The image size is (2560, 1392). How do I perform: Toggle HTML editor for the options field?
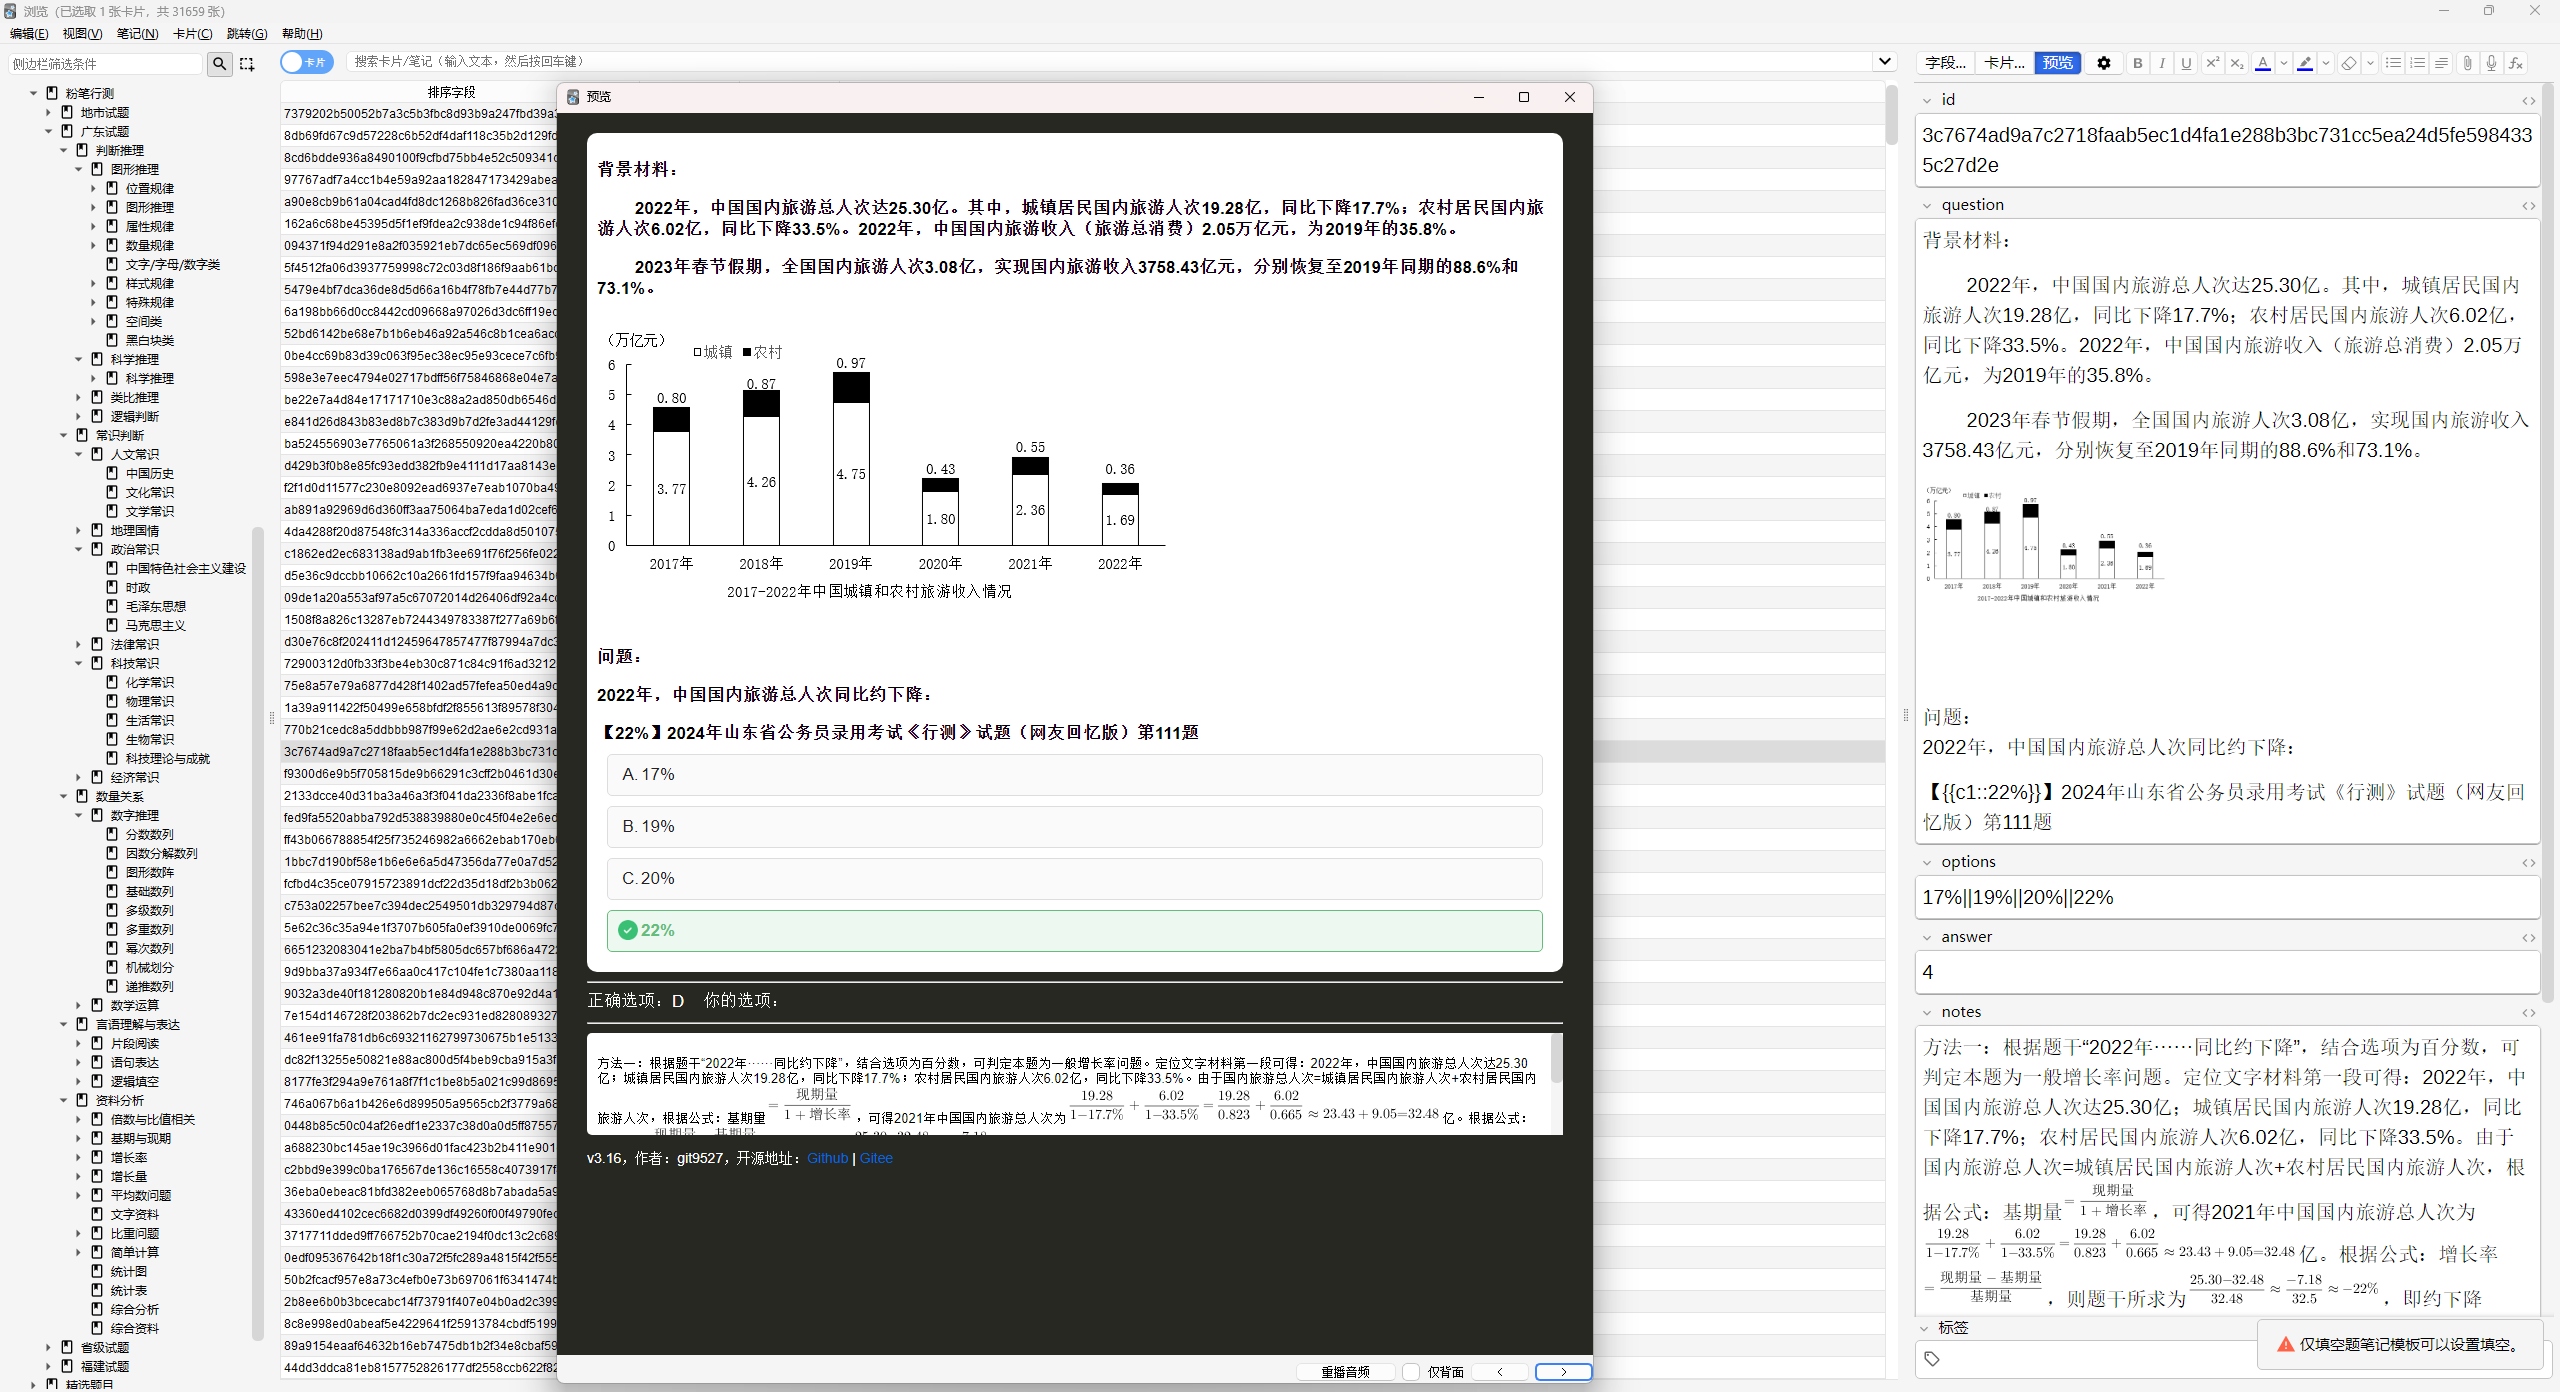(x=2528, y=862)
